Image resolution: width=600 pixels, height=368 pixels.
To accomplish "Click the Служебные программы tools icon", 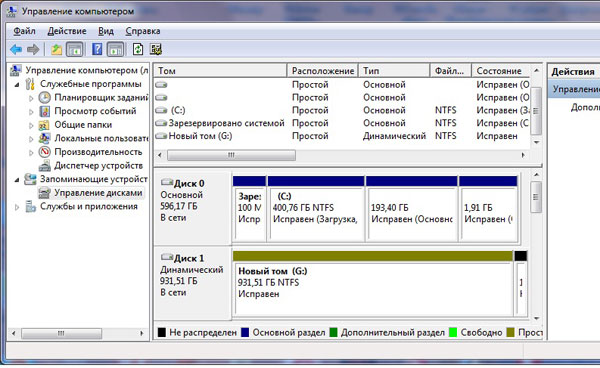I will [x=31, y=84].
